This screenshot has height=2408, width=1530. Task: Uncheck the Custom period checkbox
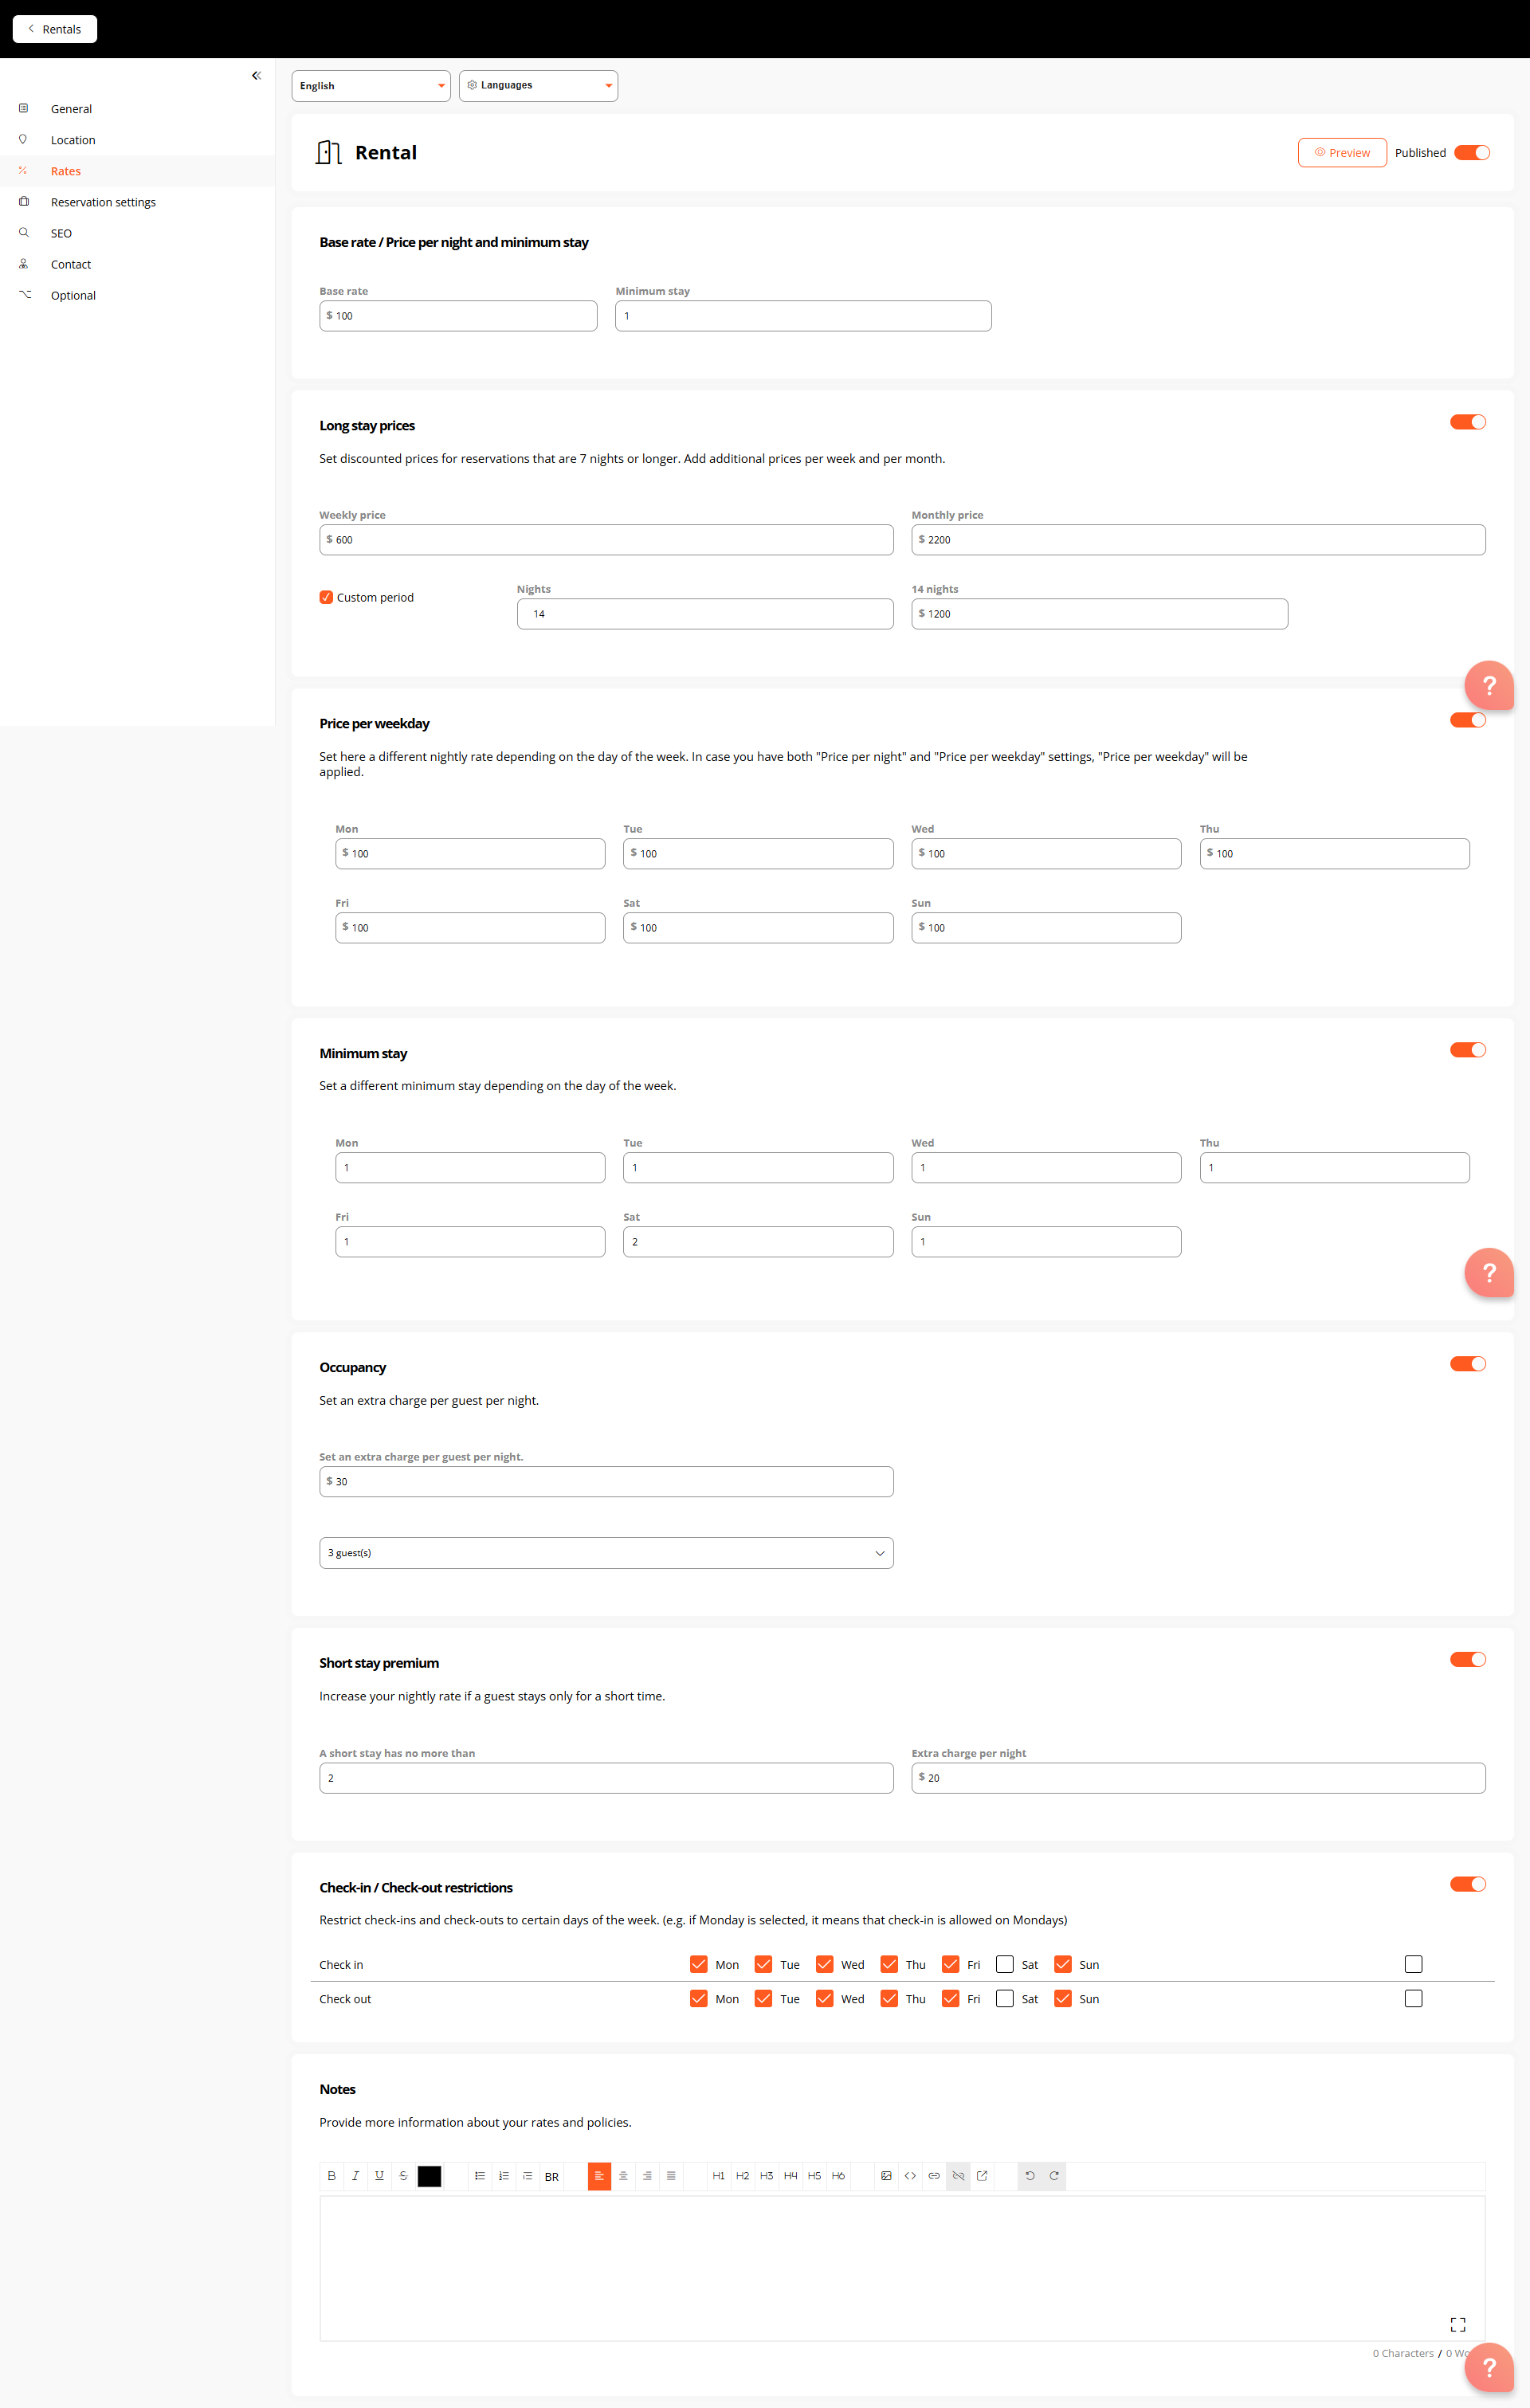click(326, 597)
